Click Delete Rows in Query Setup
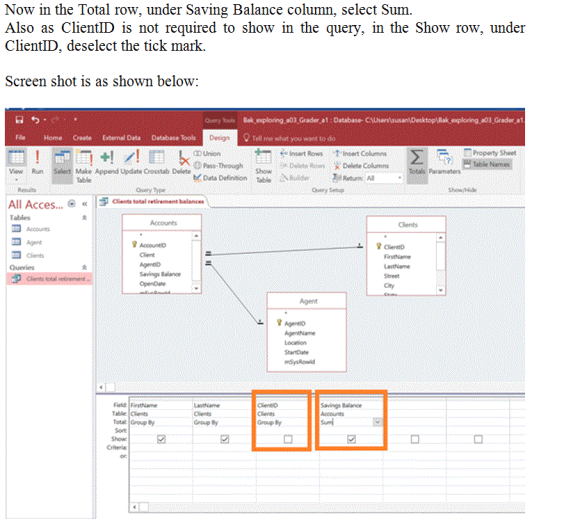 point(302,166)
